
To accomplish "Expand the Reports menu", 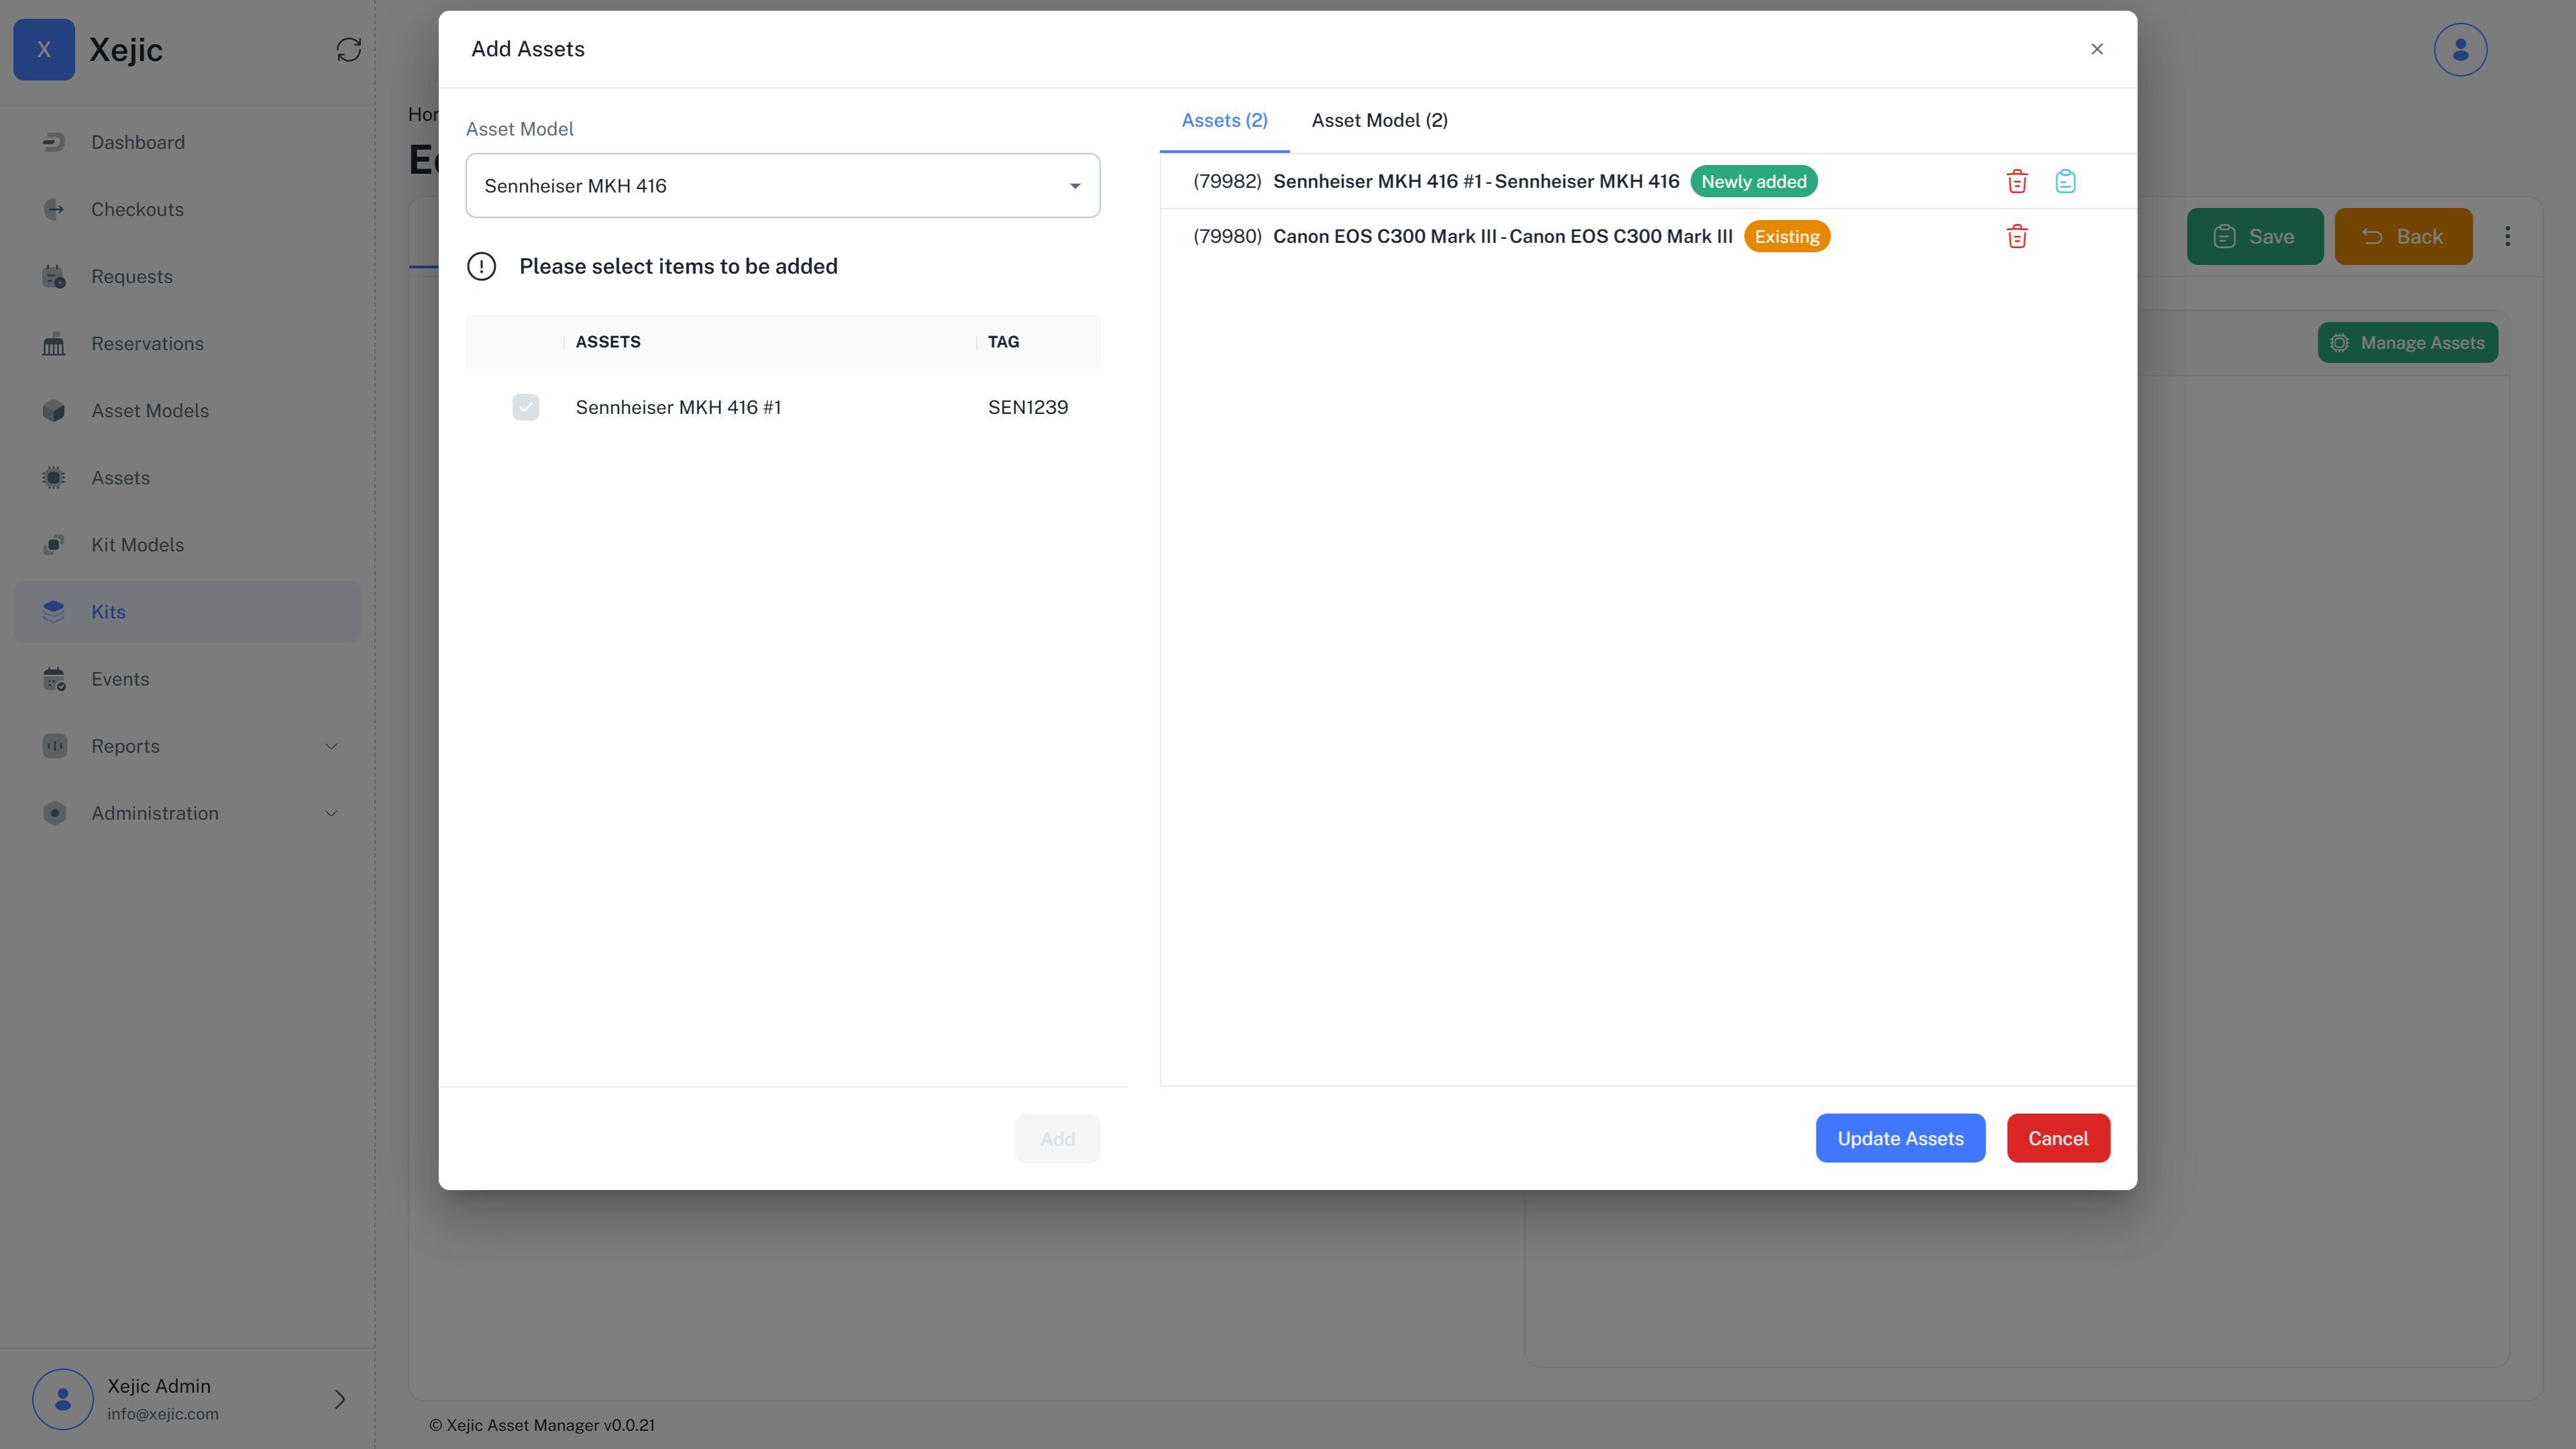I will 187,745.
